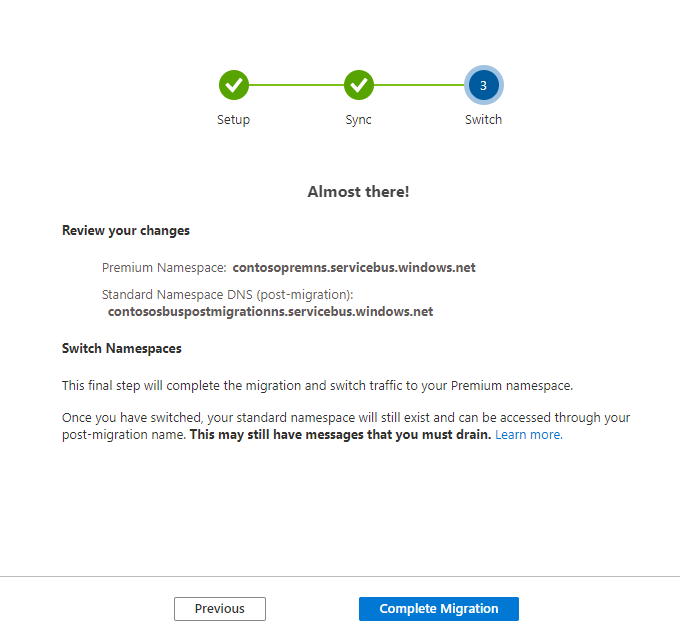The image size is (680, 644).
Task: Click the final step migration description sentence
Action: click(317, 386)
